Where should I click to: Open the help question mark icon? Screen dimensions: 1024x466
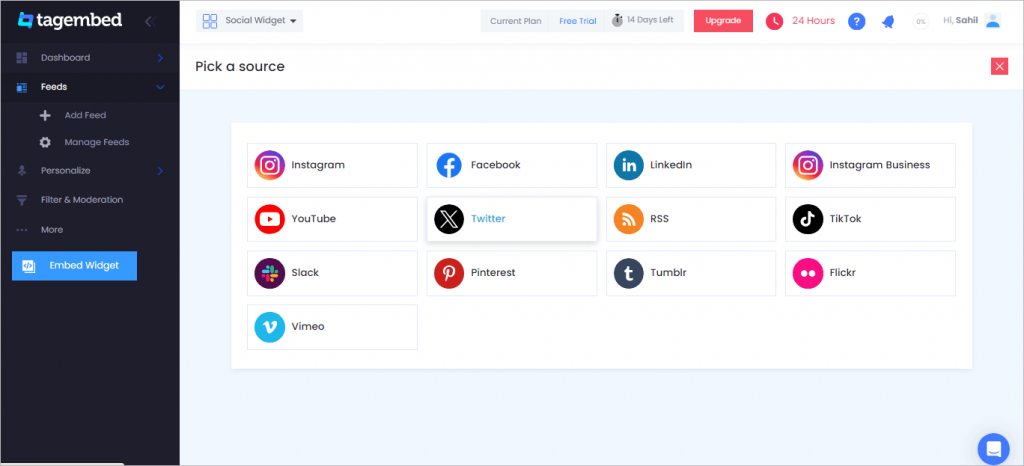point(856,21)
